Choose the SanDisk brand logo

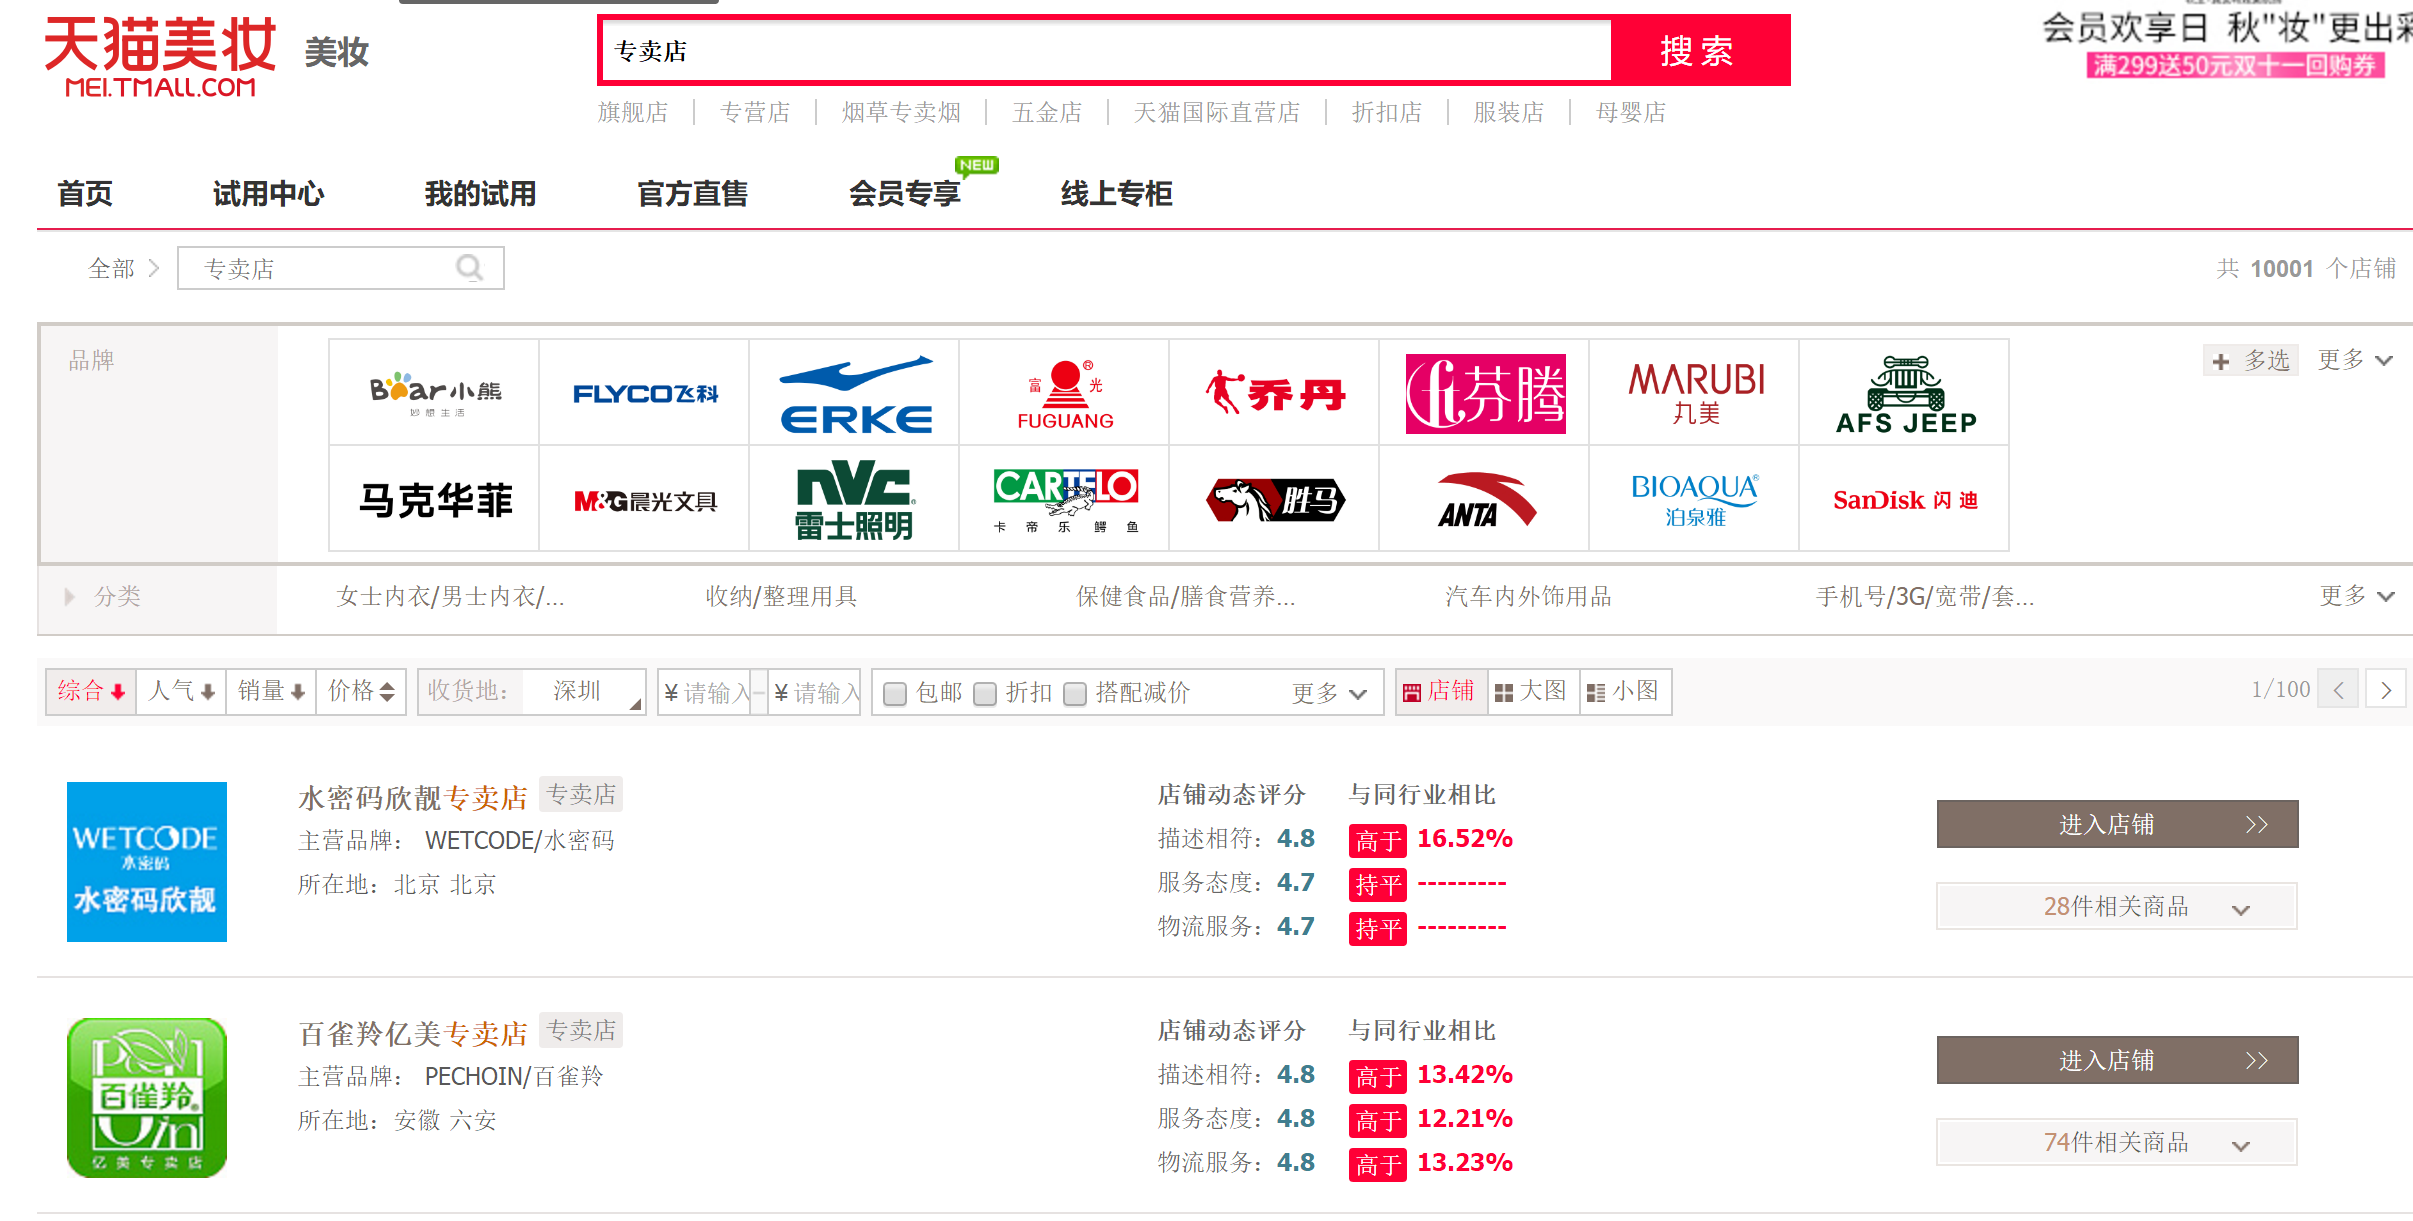[x=1904, y=499]
